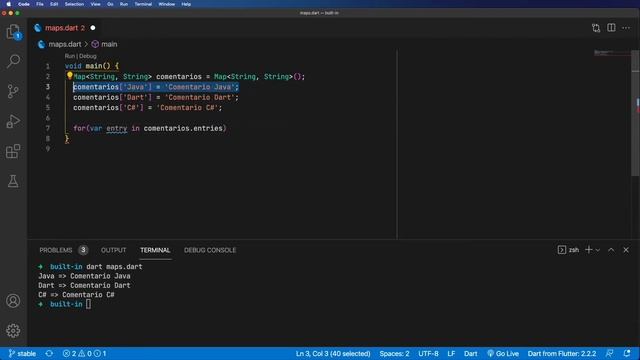Screen dimensions: 640x360
Task: Open the Explorer view in activity bar
Action: click(13, 31)
